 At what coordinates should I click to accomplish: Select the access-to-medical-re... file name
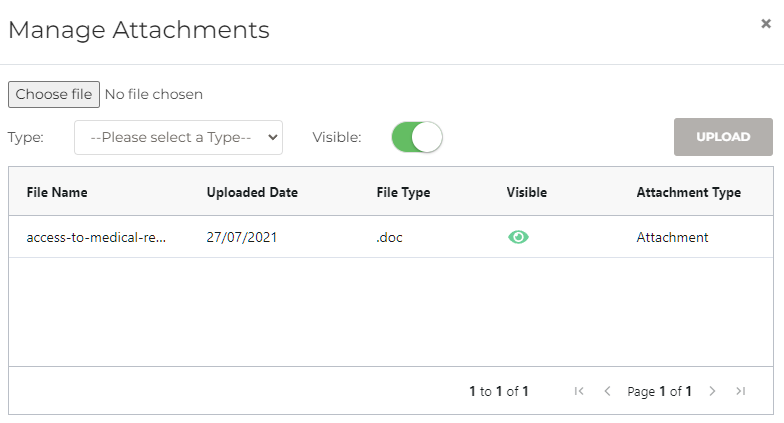coord(96,237)
